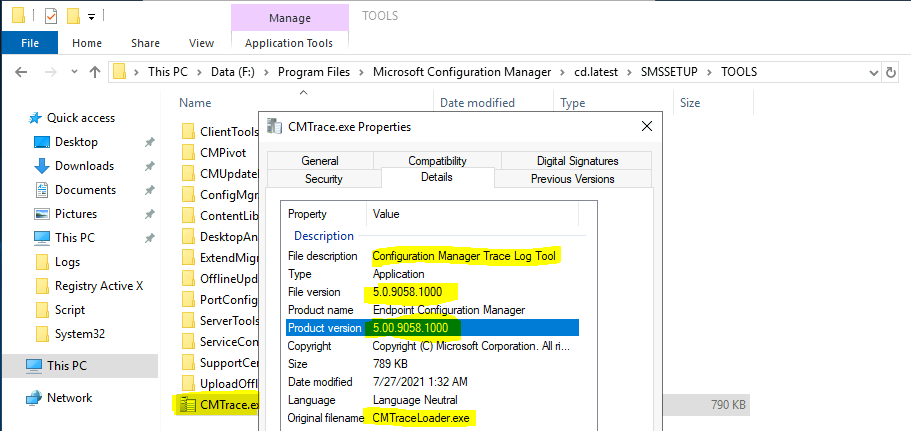
Task: Click 'Microsoft Configuration Manager' breadcrumb
Action: [462, 72]
